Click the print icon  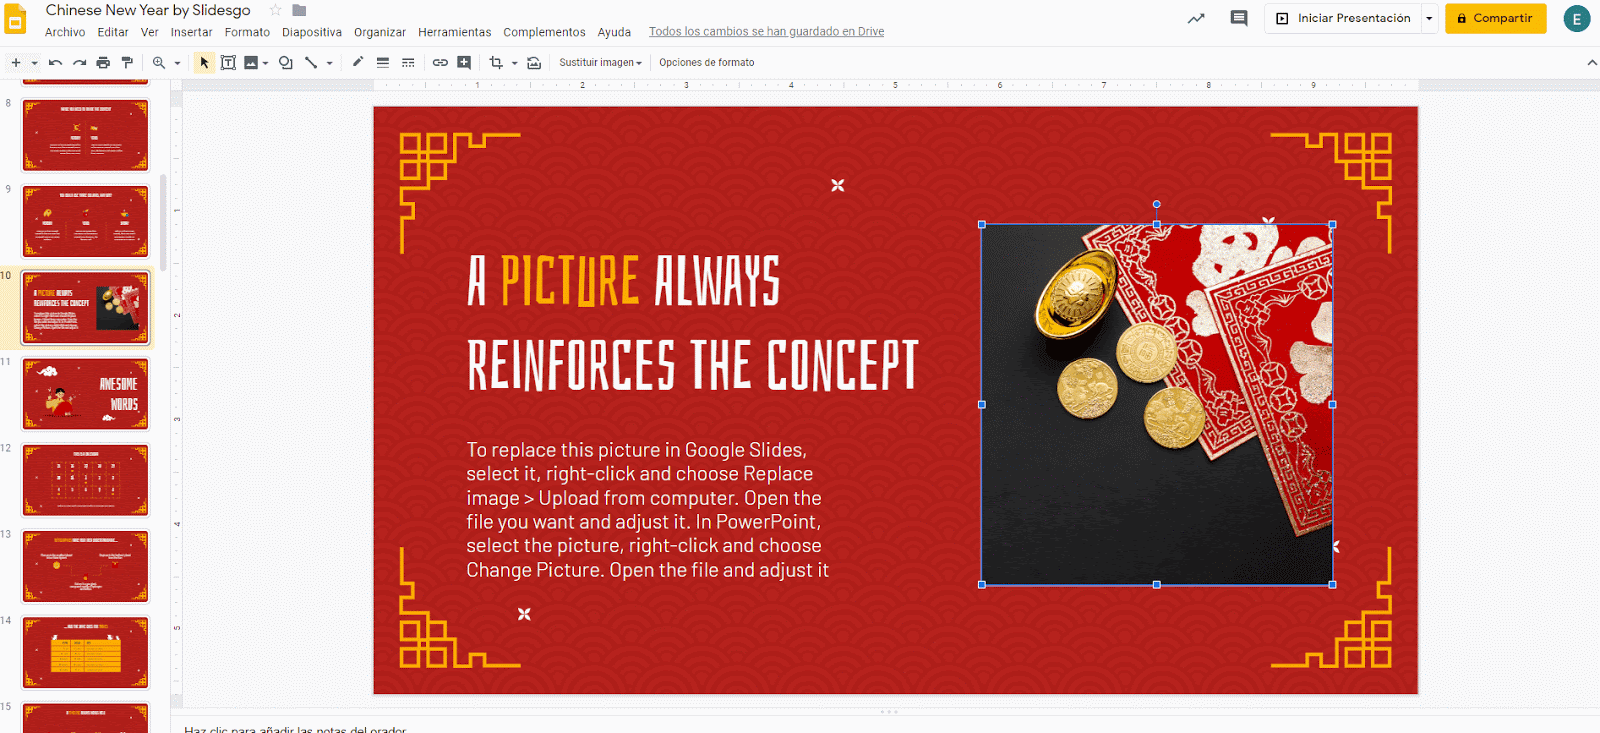103,62
